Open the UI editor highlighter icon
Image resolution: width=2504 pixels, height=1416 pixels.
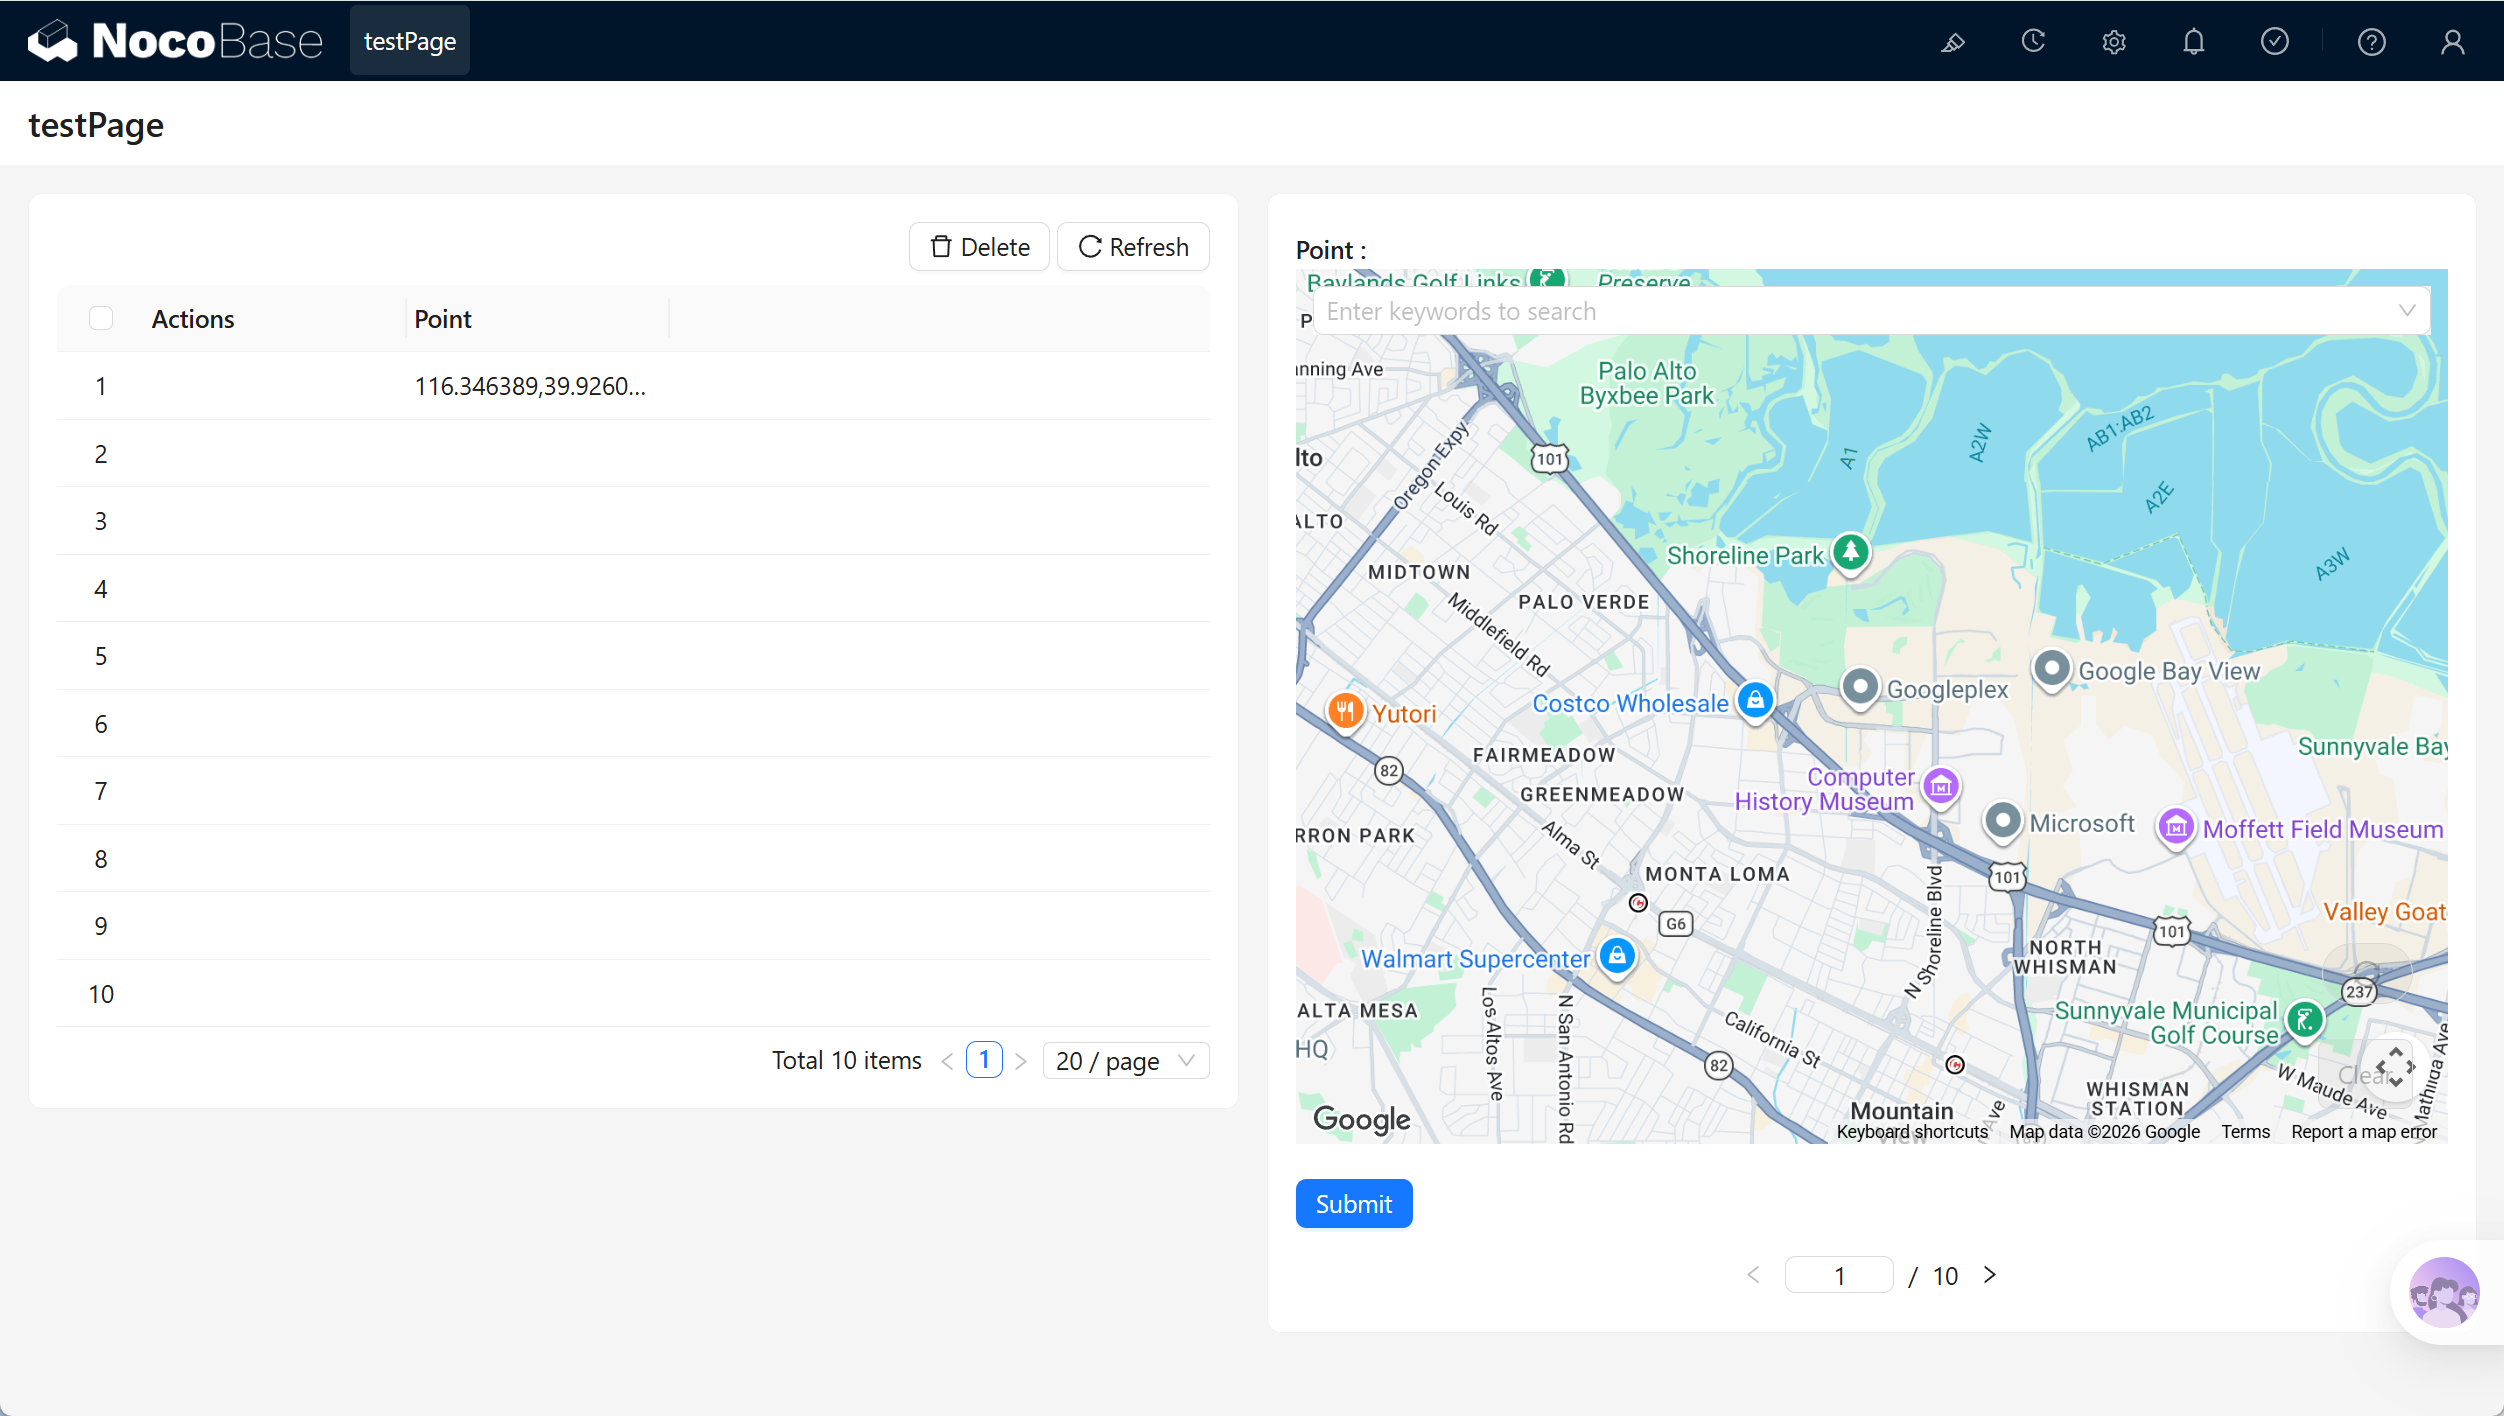[1953, 42]
